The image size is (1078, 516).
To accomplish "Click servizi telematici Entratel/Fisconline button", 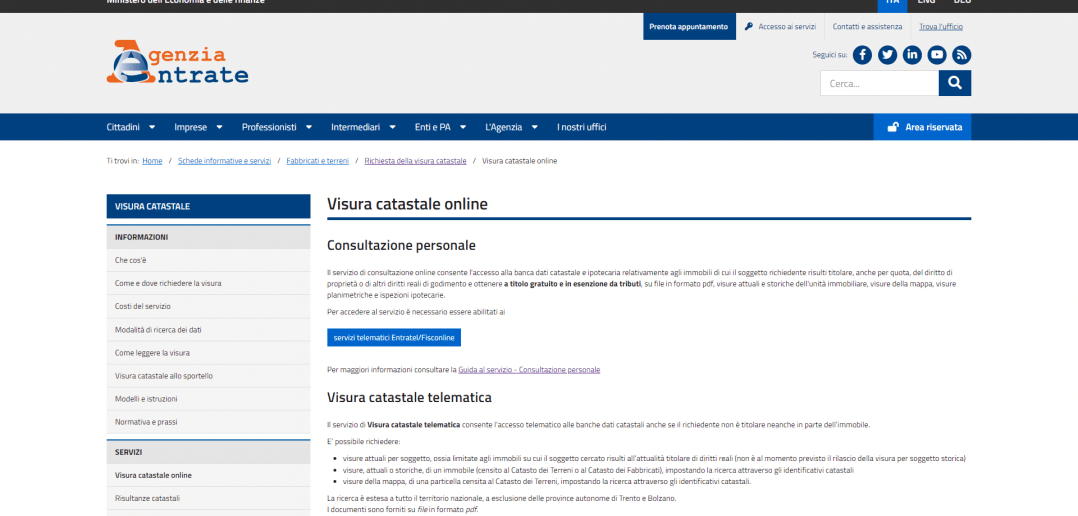I will [394, 338].
